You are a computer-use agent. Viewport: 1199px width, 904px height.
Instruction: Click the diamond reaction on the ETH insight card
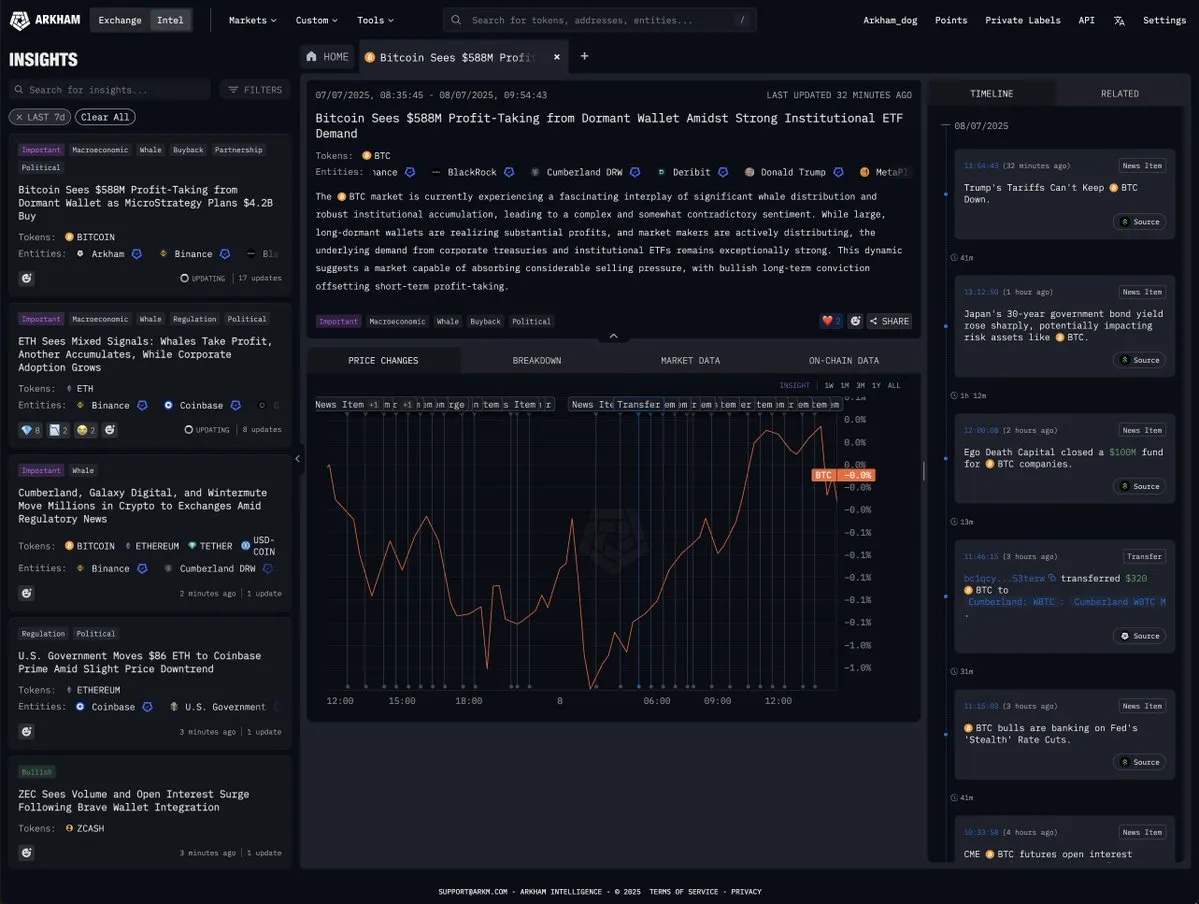[x=31, y=430]
